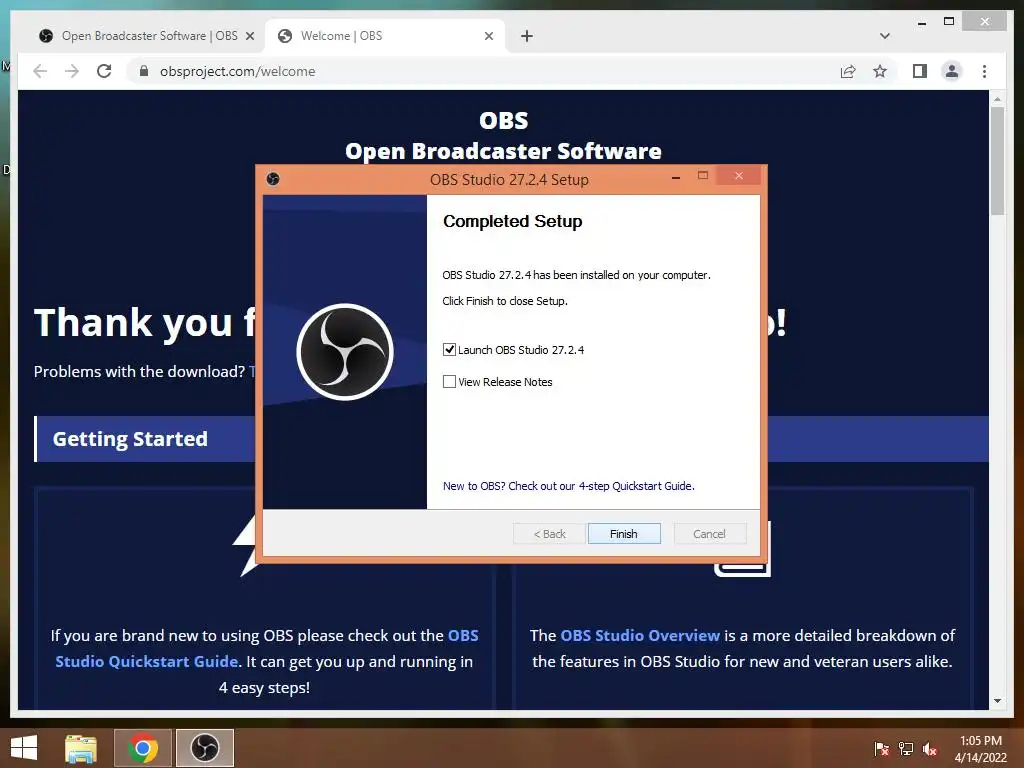Viewport: 1024px width, 768px height.
Task: Open the 4-step Quickstart Guide link in installer
Action: tap(569, 486)
